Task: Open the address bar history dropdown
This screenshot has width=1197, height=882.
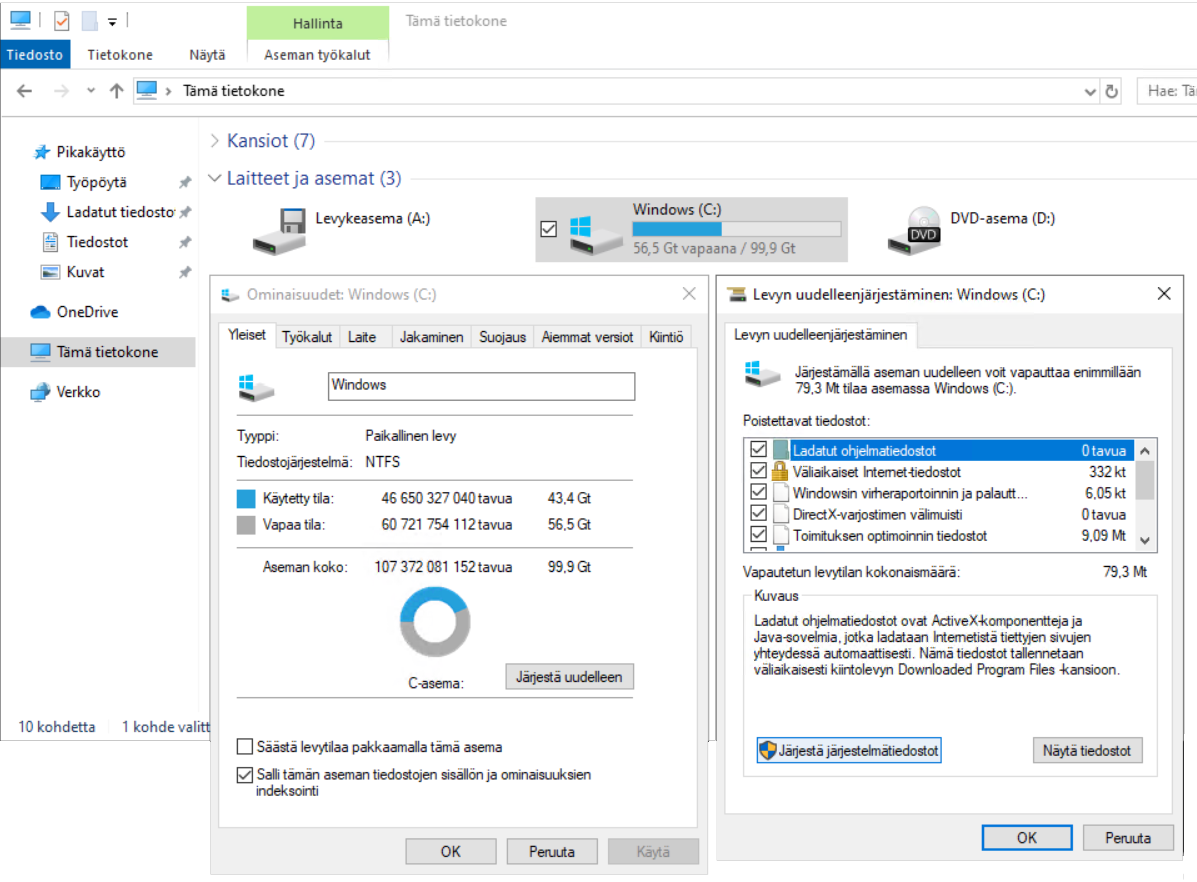Action: pos(1089,92)
